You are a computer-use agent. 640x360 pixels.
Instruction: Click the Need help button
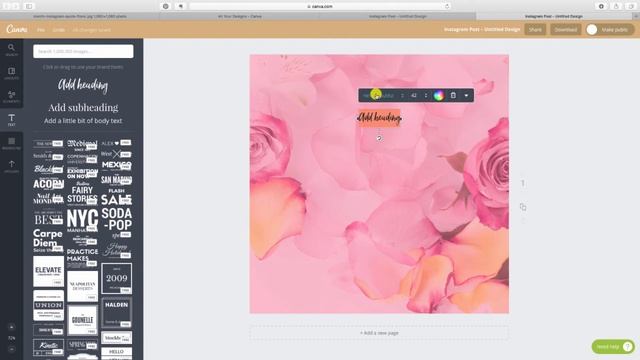click(613, 347)
